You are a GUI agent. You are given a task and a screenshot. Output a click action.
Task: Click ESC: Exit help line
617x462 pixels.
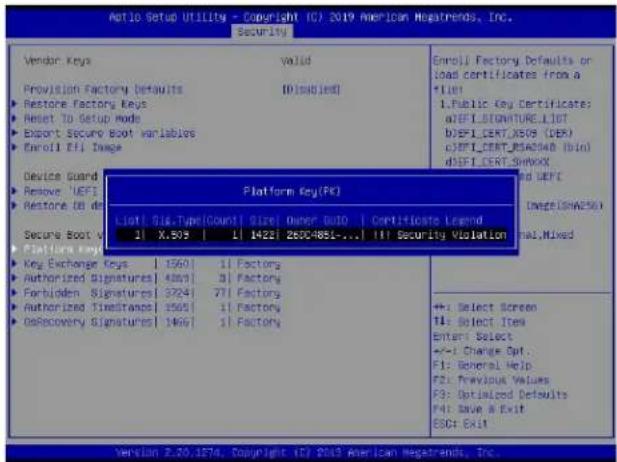coord(460,423)
